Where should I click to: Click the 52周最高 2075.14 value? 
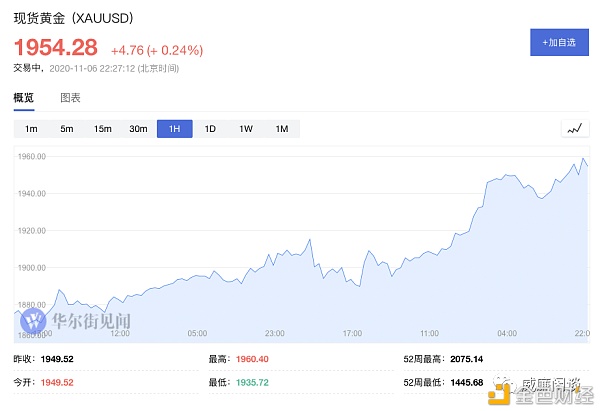click(x=466, y=359)
